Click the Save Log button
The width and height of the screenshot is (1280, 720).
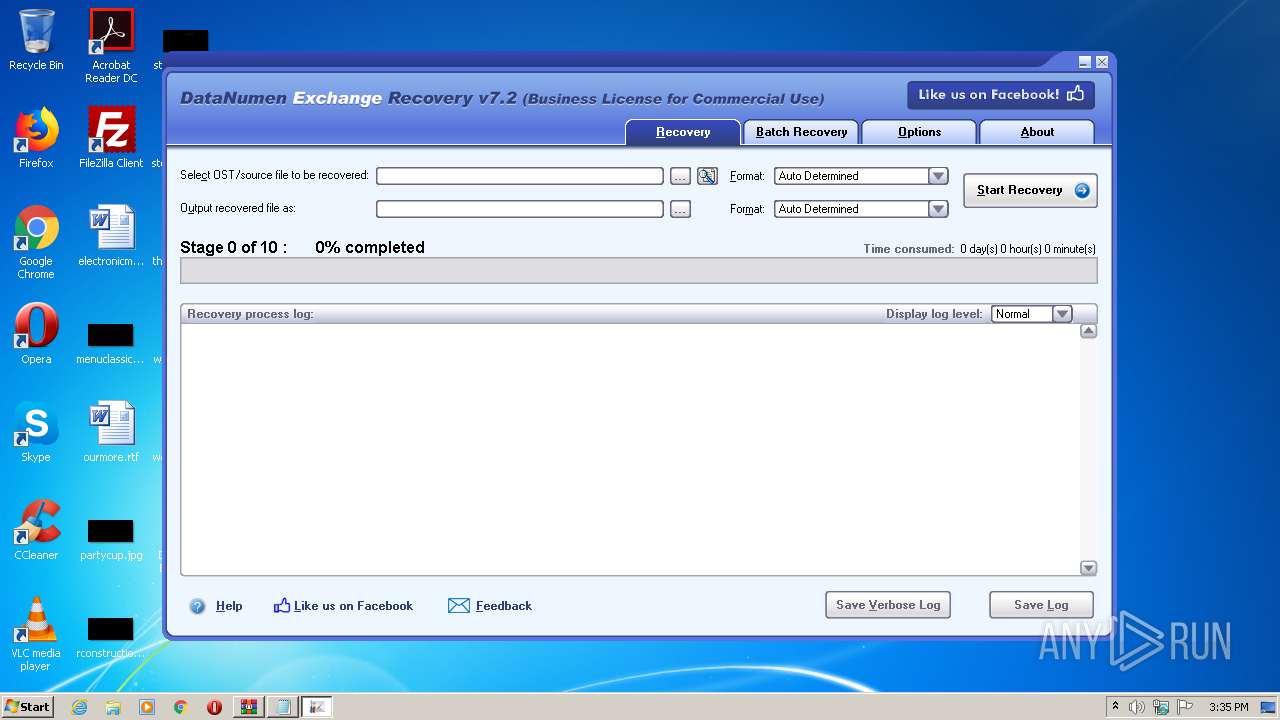(1041, 605)
